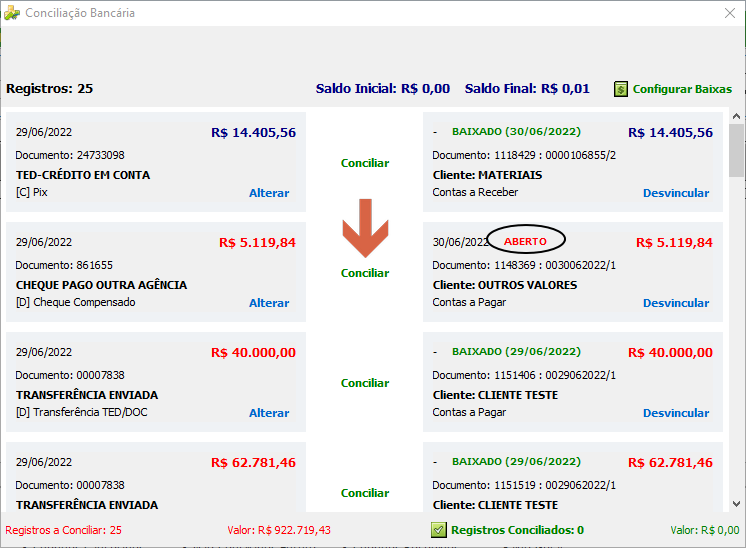
Task: Alterar the TED-CRÉDITO EM CONTA entry
Action: pos(269,193)
